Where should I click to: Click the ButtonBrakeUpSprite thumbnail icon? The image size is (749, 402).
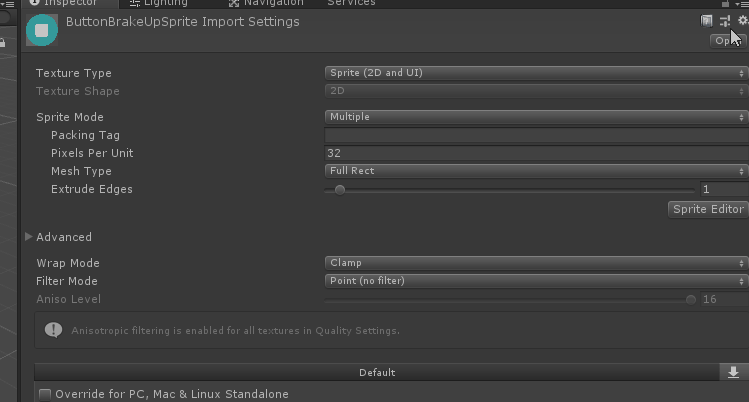click(x=42, y=30)
